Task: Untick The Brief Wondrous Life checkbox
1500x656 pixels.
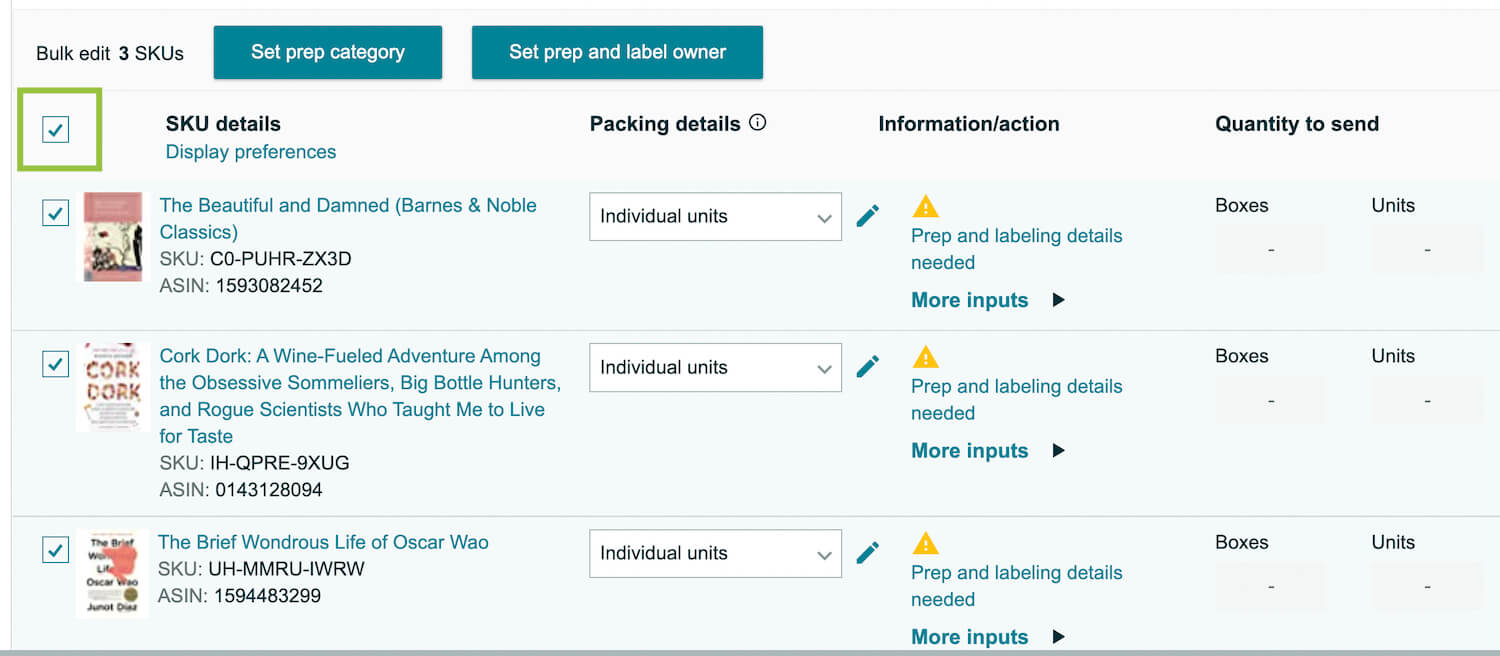Action: pos(55,550)
